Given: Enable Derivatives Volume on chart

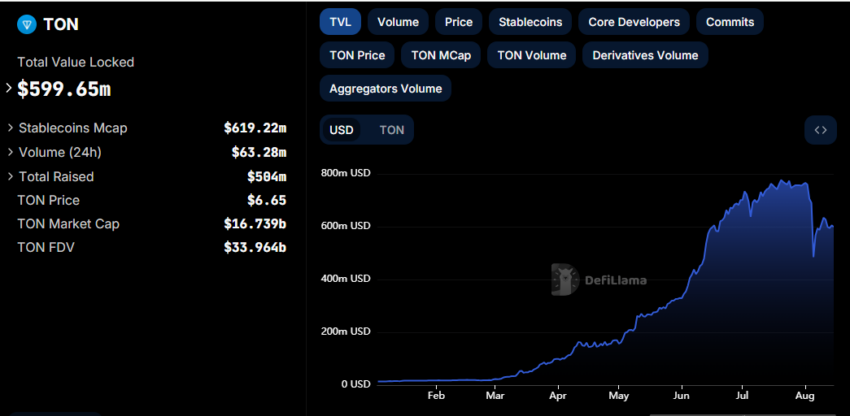Looking at the screenshot, I should (645, 55).
